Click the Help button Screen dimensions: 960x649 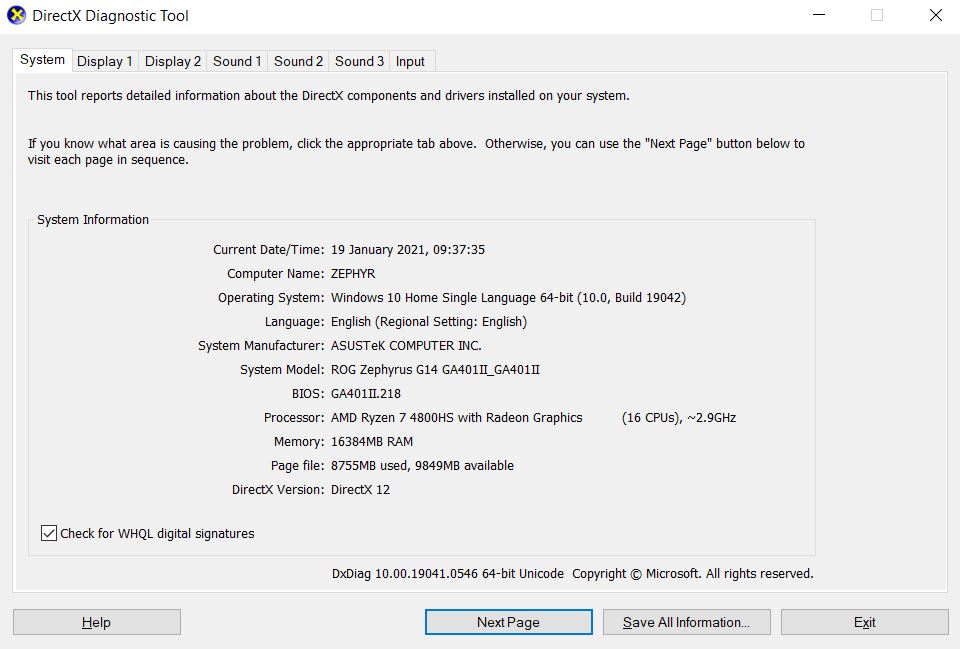click(97, 622)
